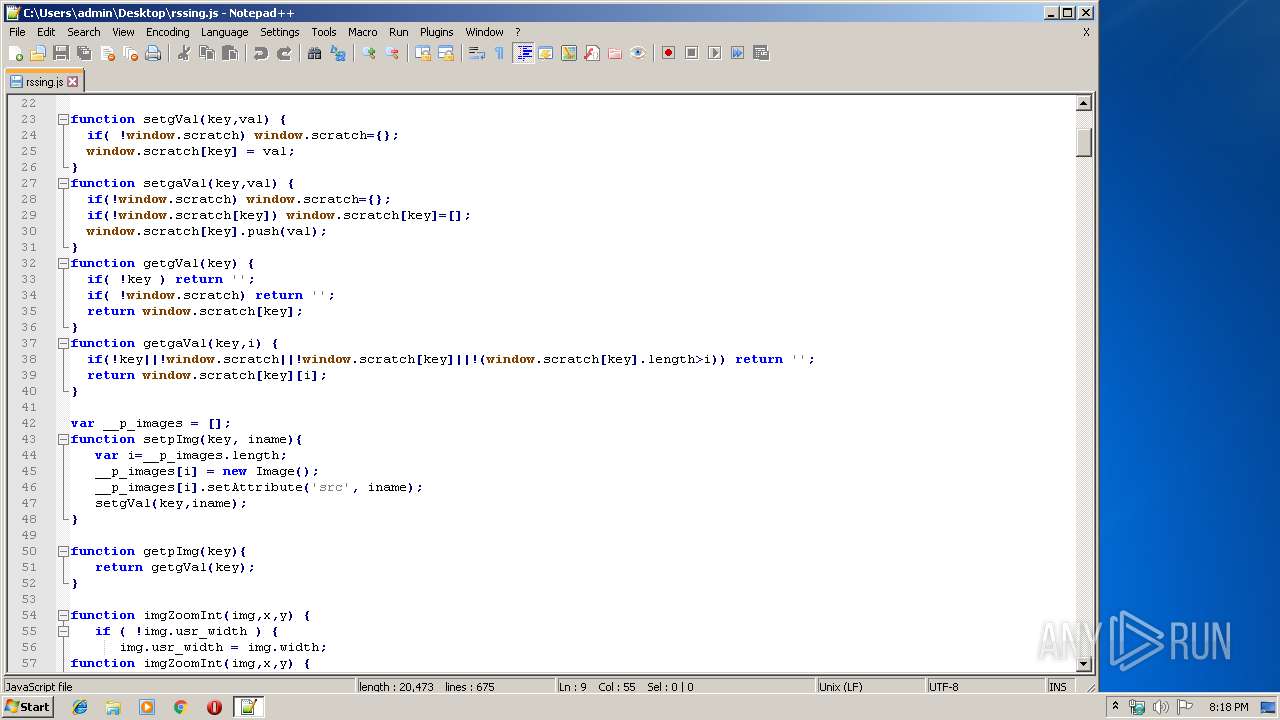Close the rssing.js tab with its red X
The image size is (1280, 720).
[x=72, y=82]
